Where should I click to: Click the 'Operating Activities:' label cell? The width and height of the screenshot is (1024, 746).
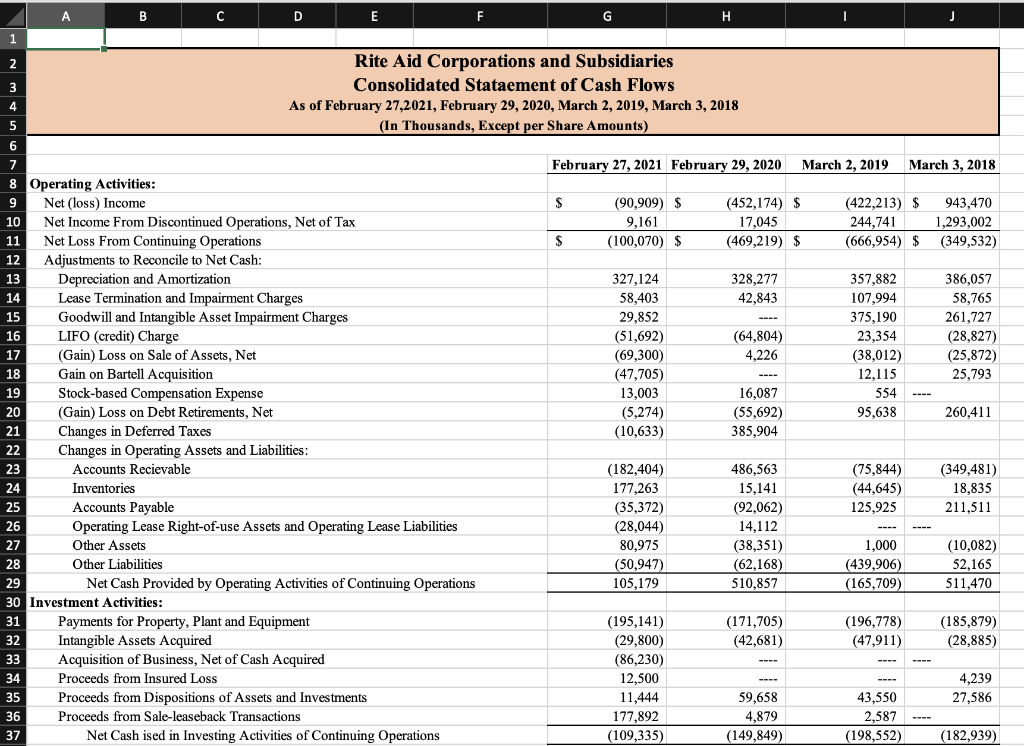click(88, 184)
